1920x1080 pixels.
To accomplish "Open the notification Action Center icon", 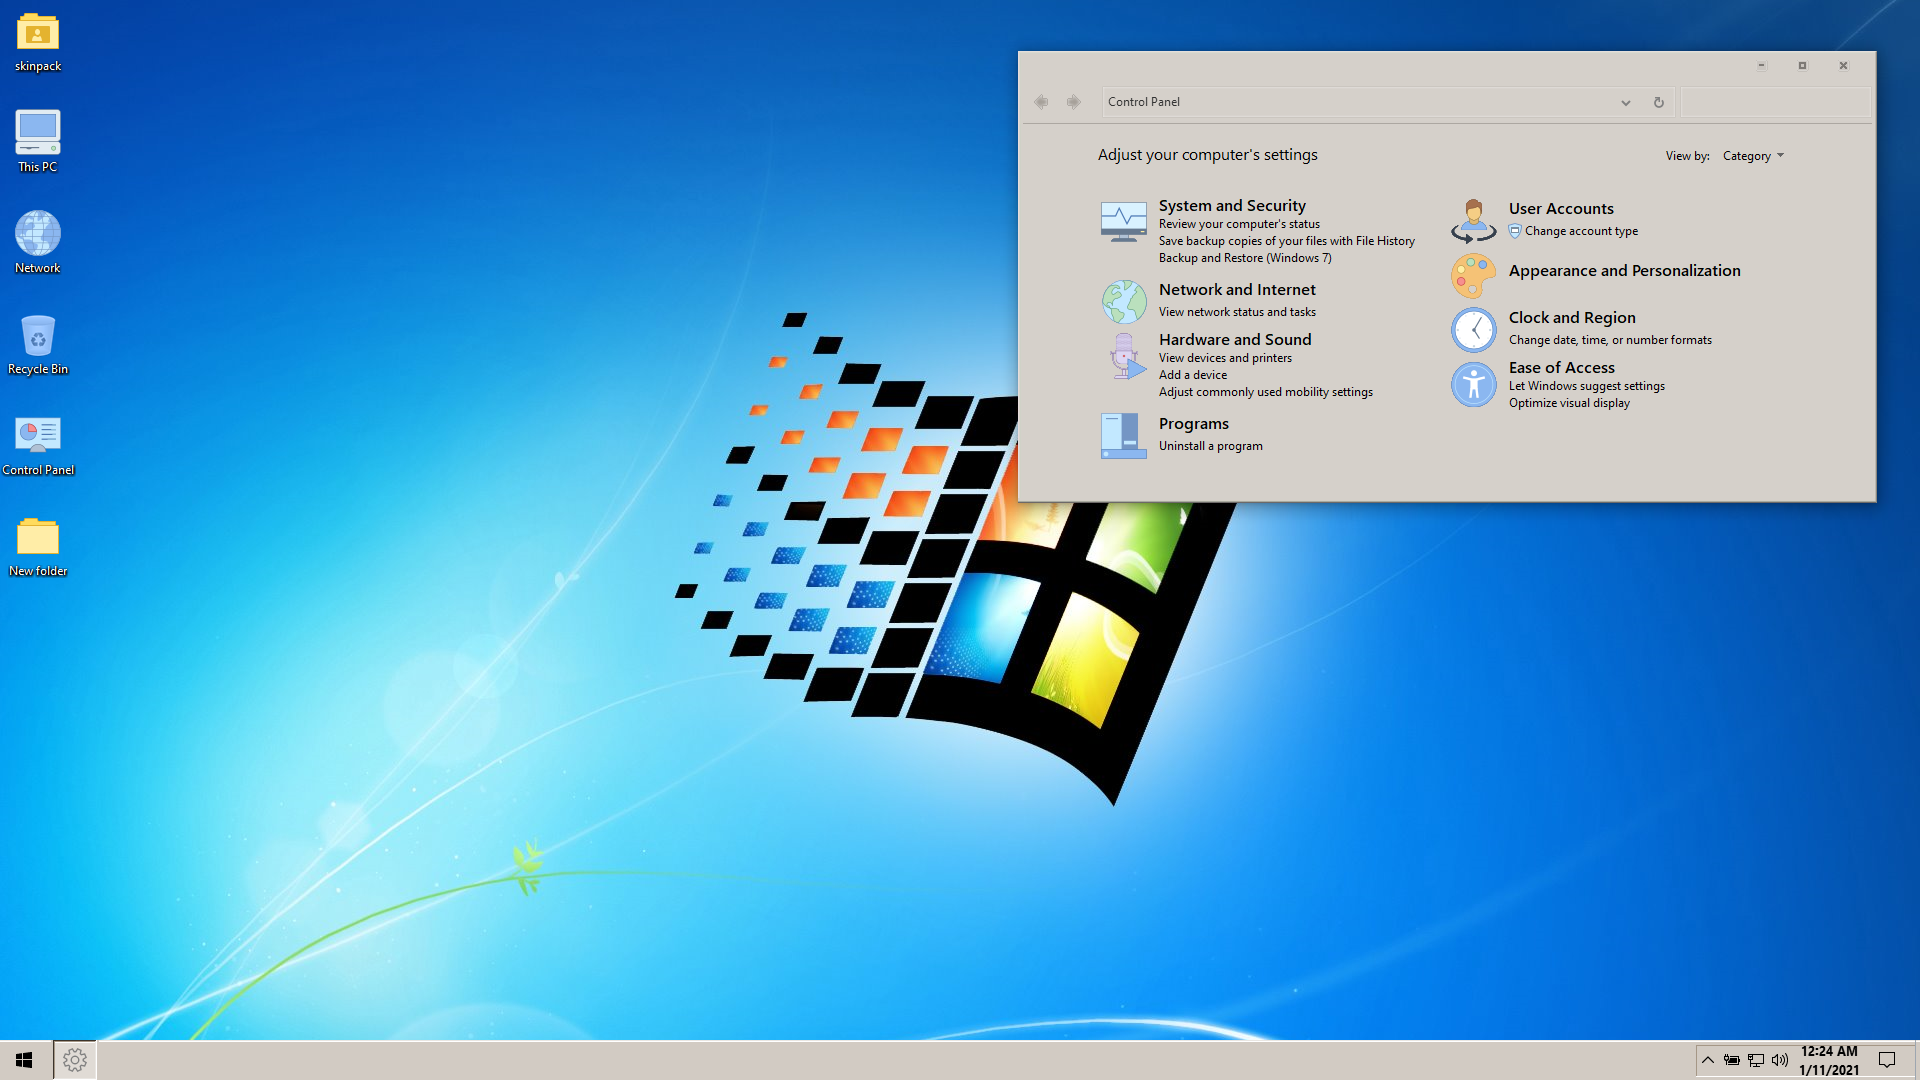I will click(1887, 1060).
